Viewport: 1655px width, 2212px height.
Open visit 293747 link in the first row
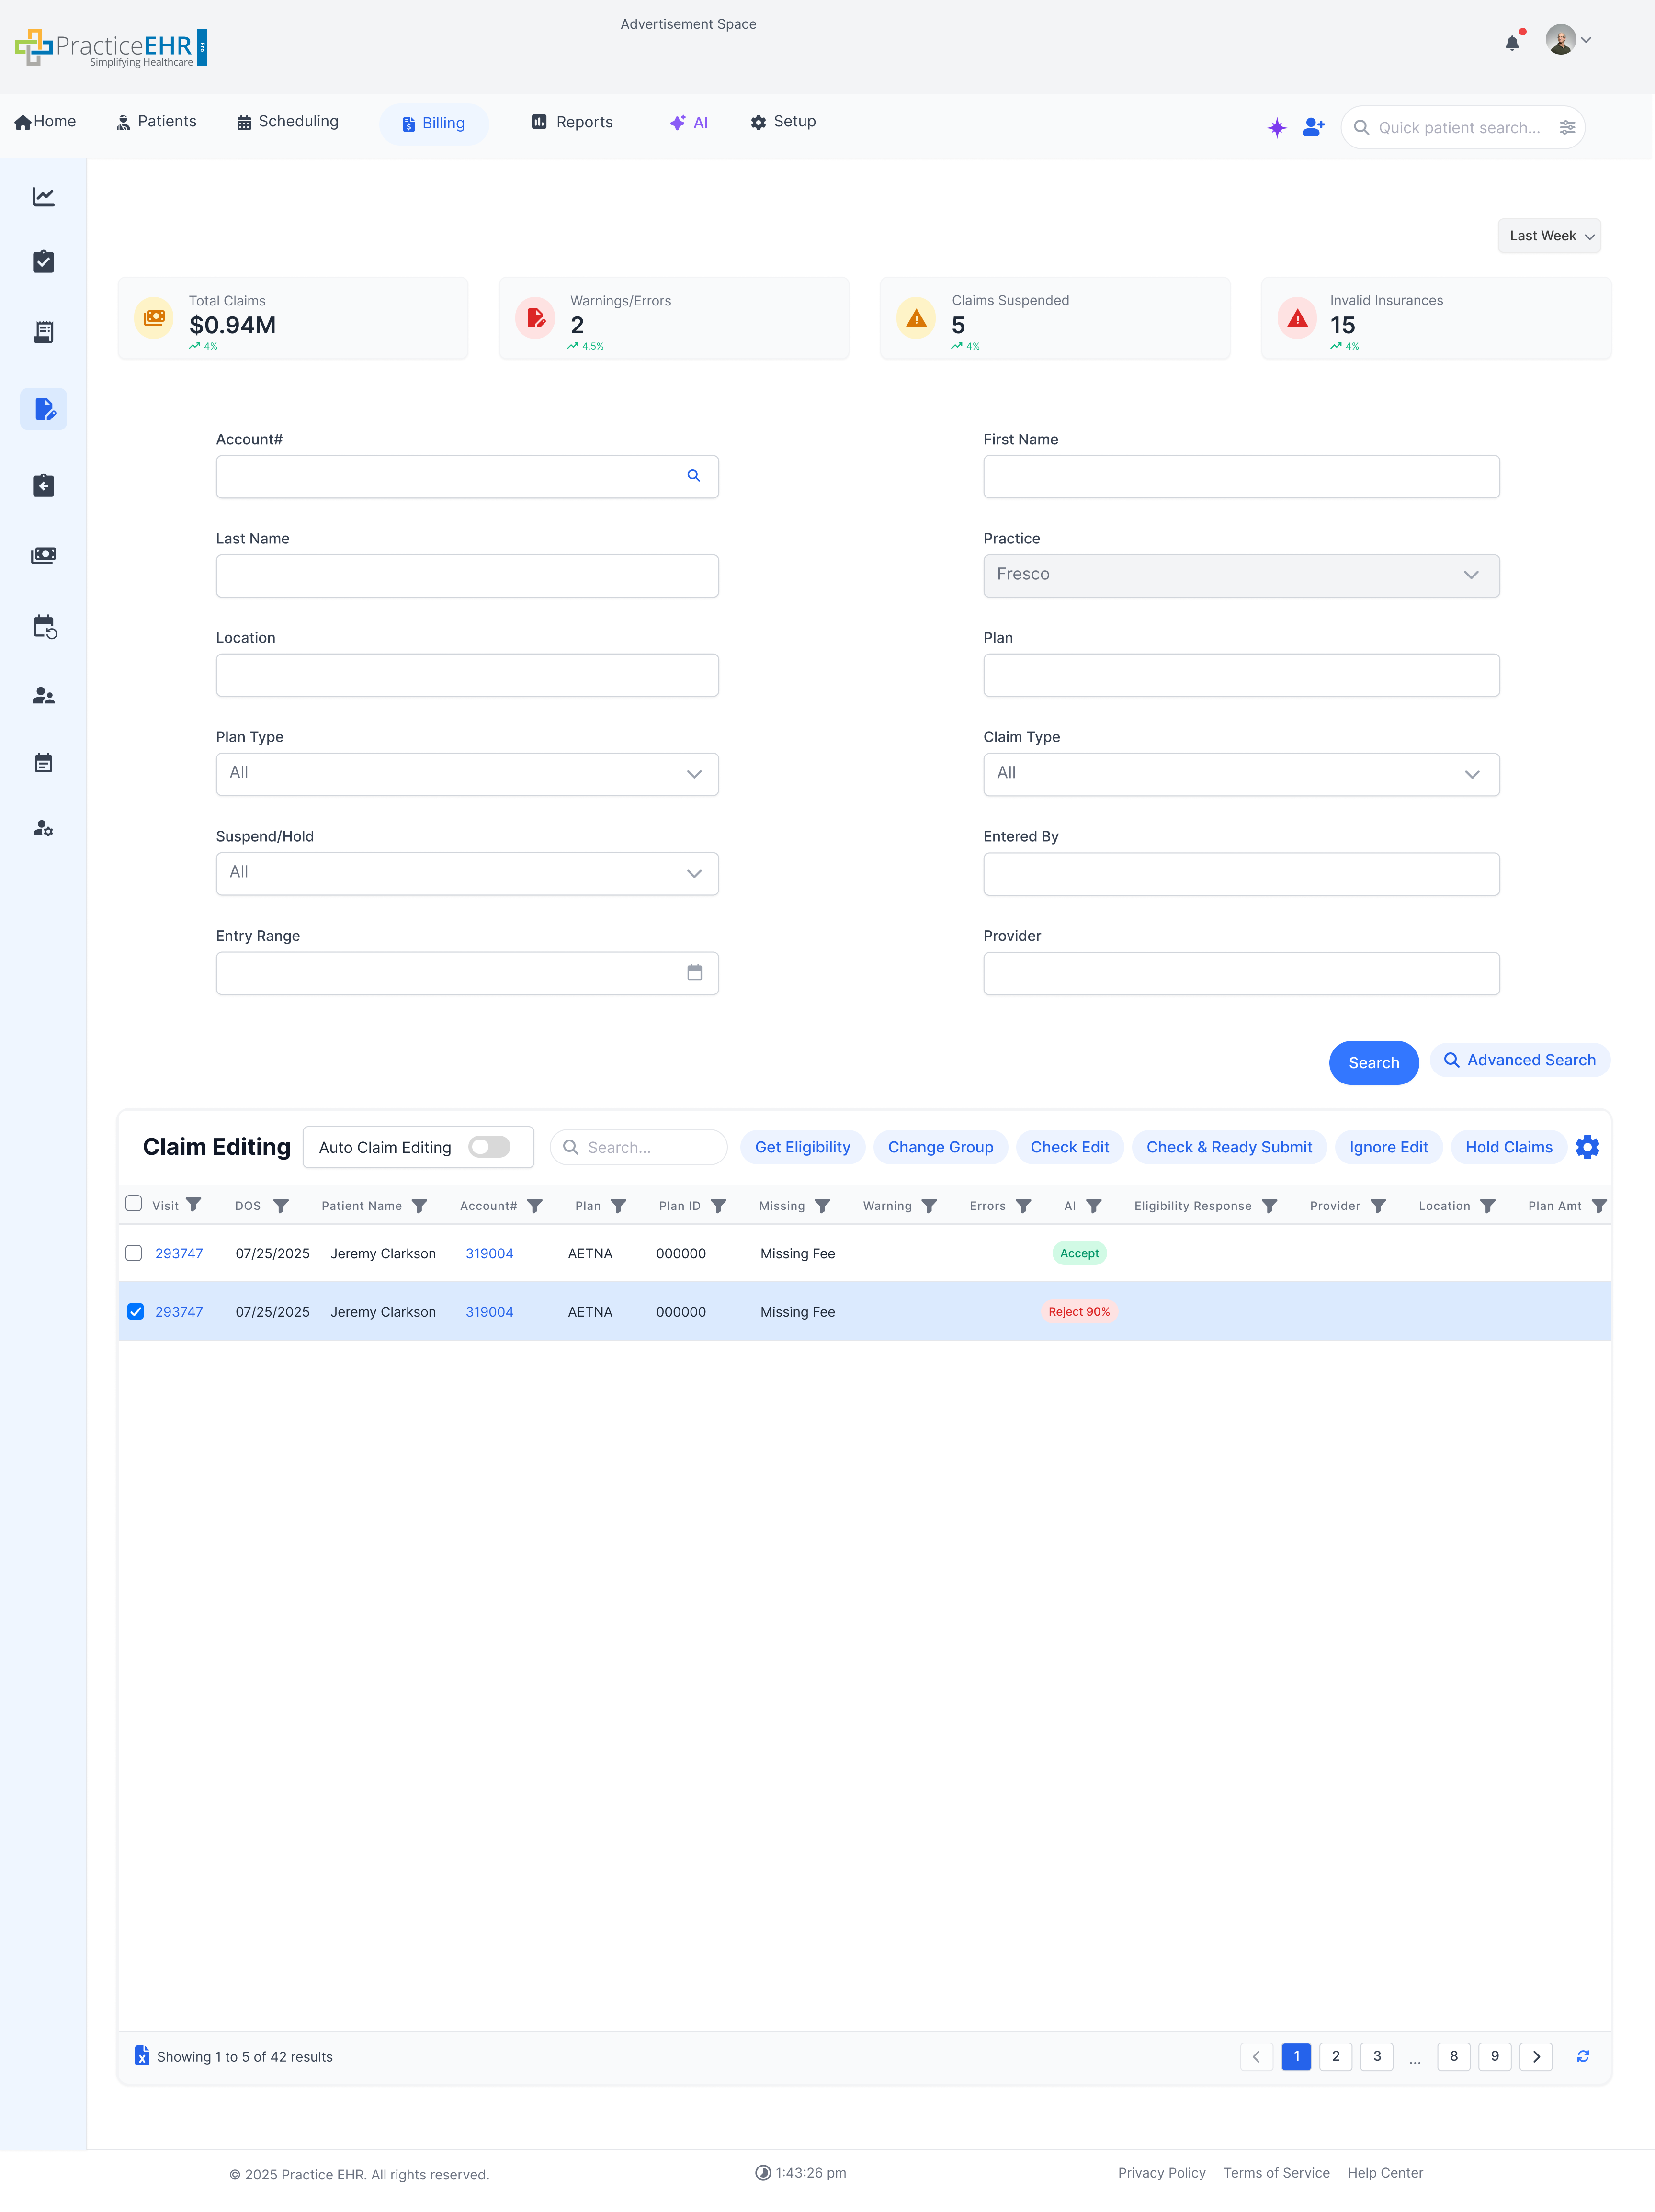pos(180,1253)
